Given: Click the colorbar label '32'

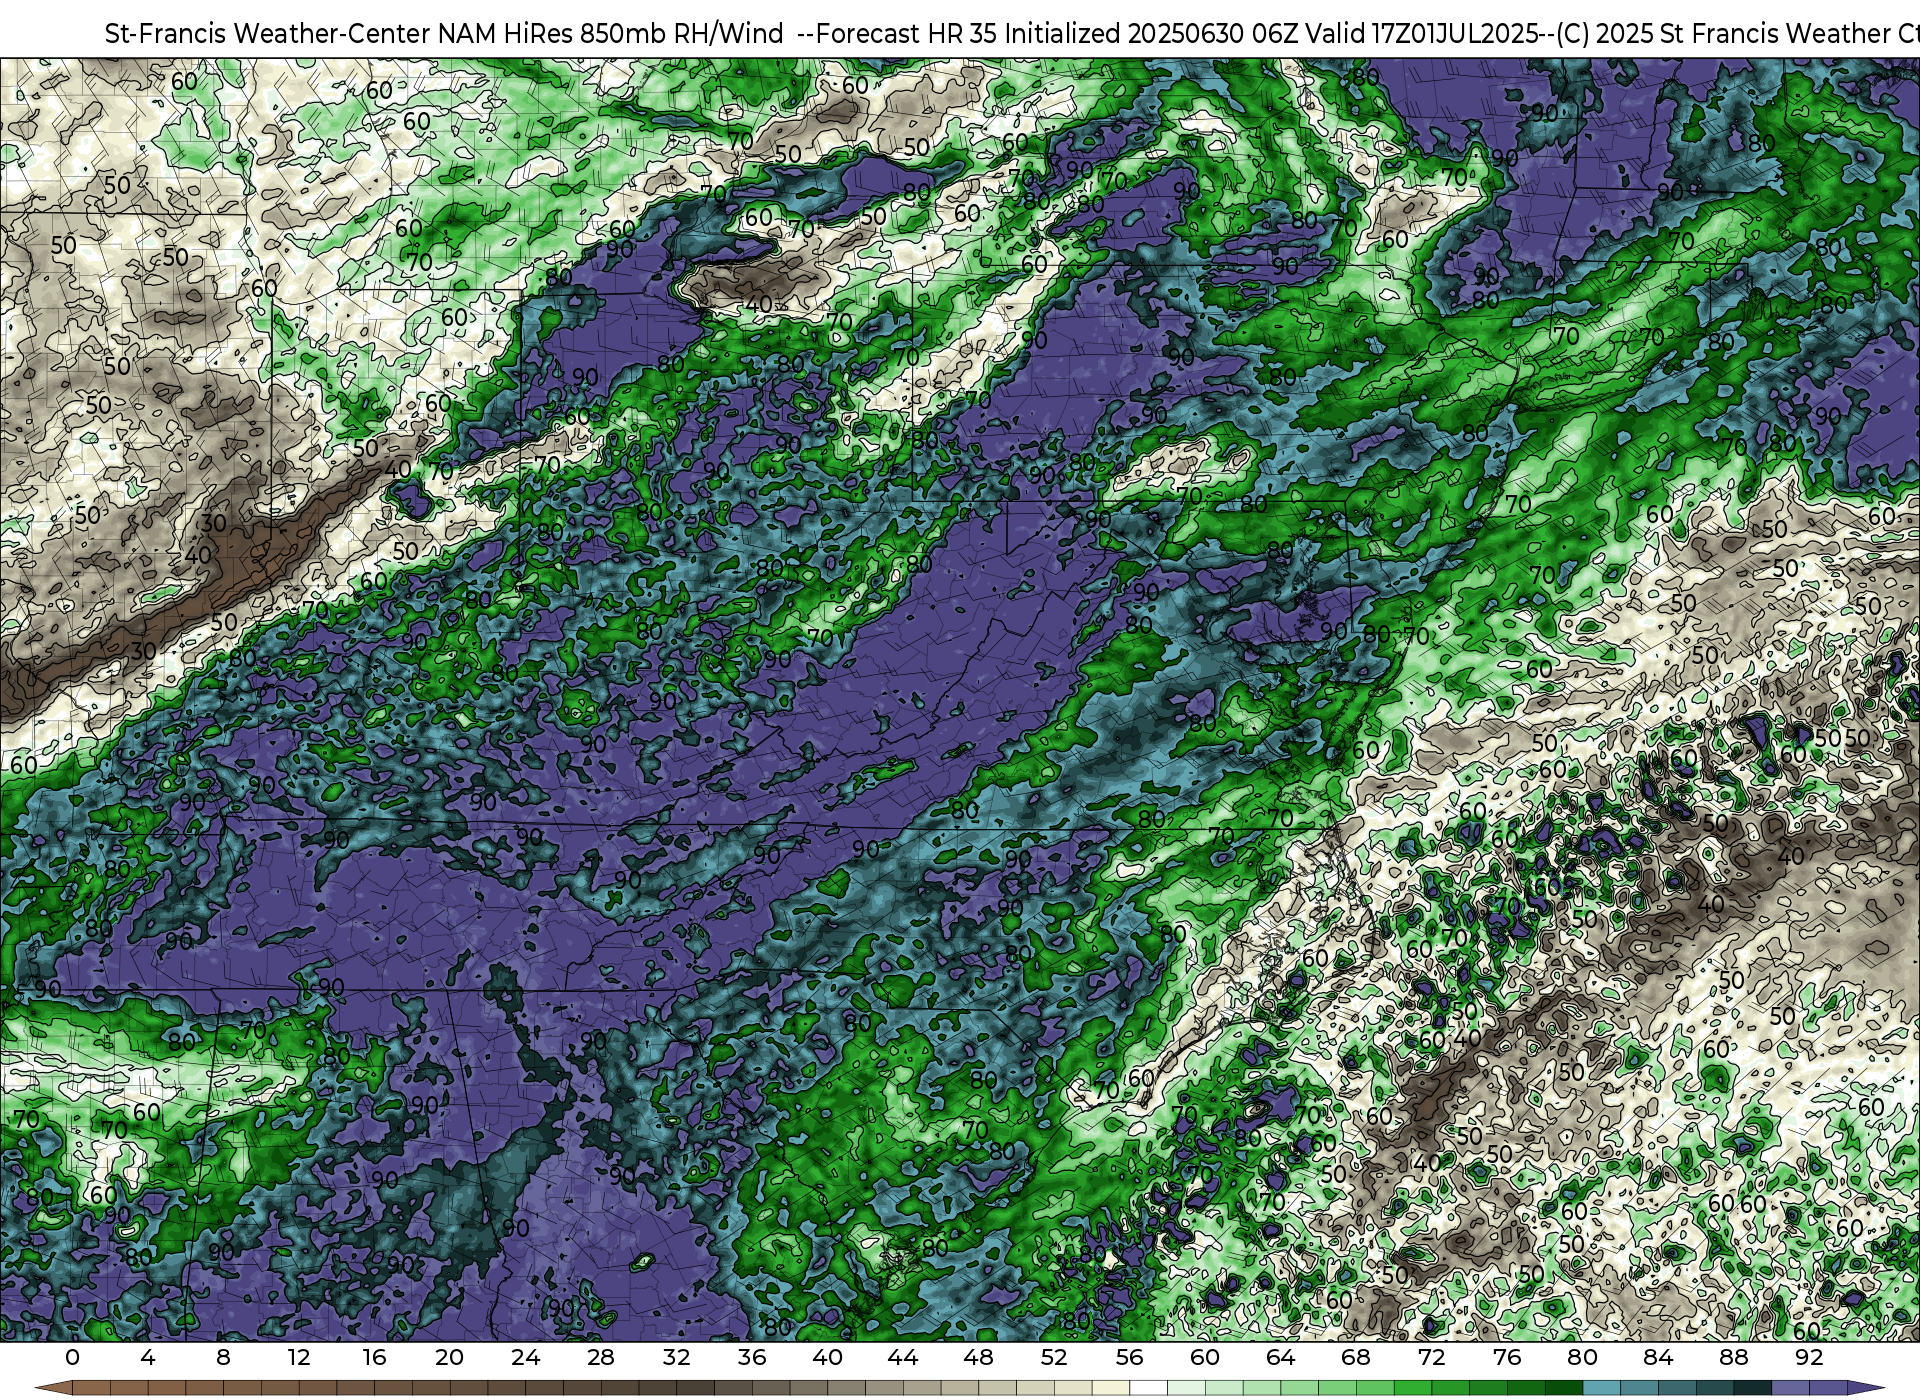Looking at the screenshot, I should point(676,1357).
